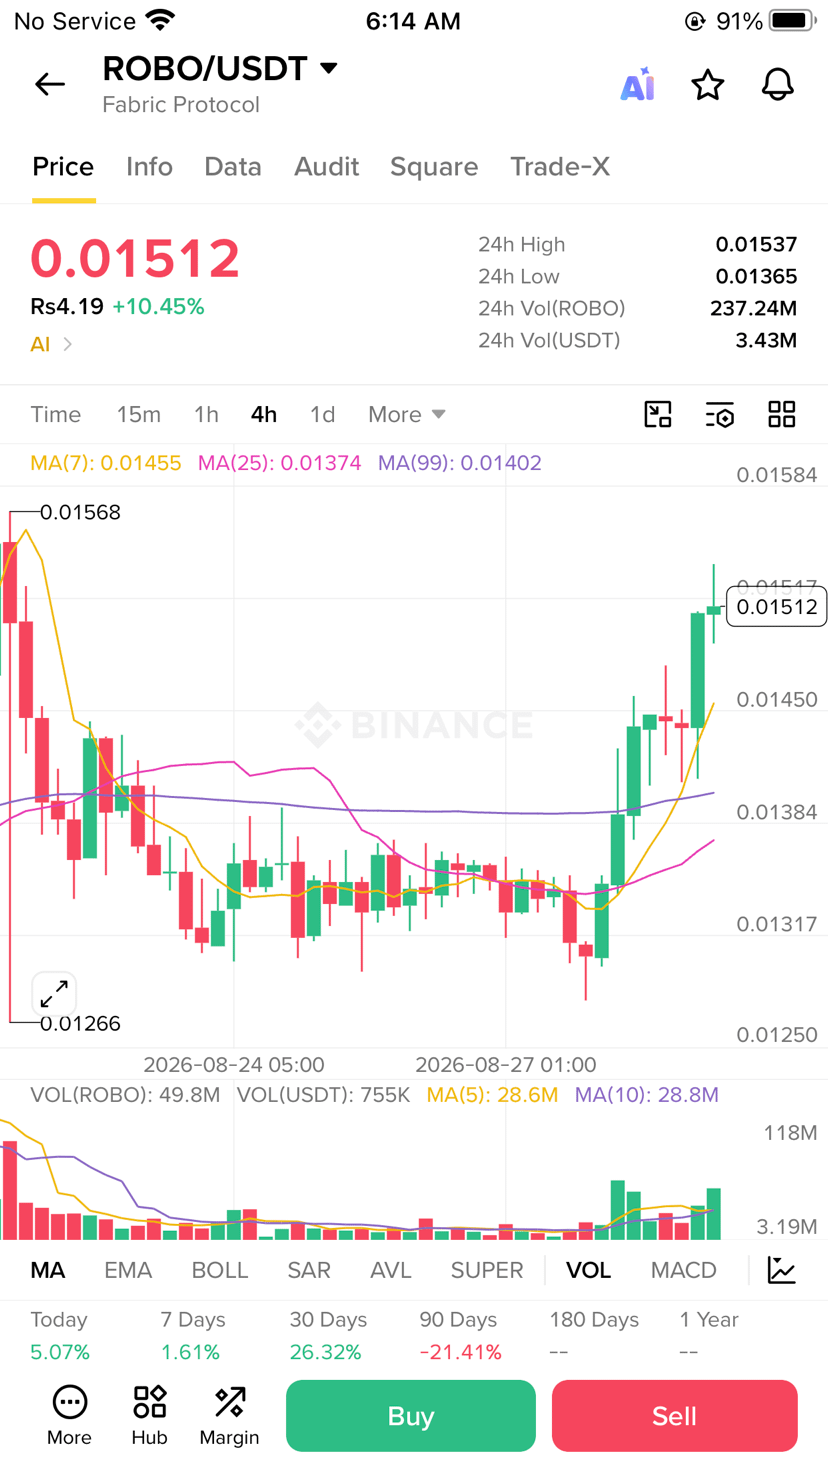Tap the green Buy button
The width and height of the screenshot is (828, 1472).
[411, 1416]
